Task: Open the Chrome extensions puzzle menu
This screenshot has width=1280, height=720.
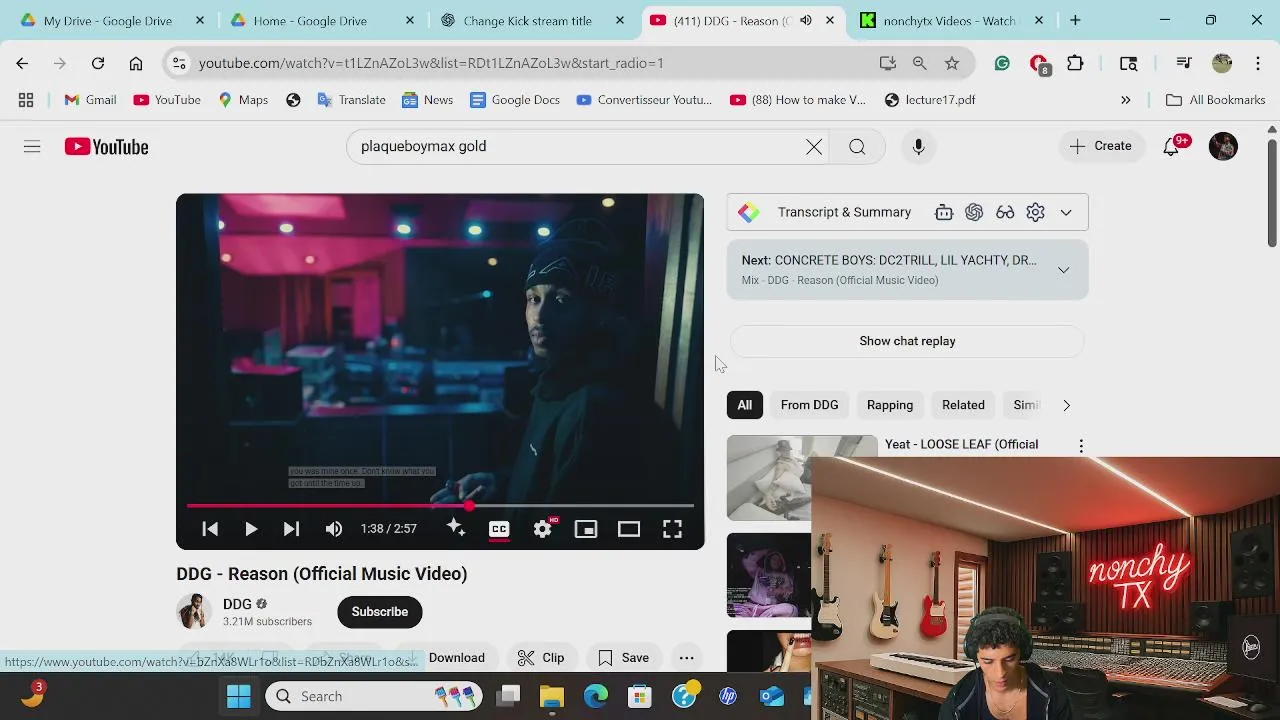Action: (1075, 63)
